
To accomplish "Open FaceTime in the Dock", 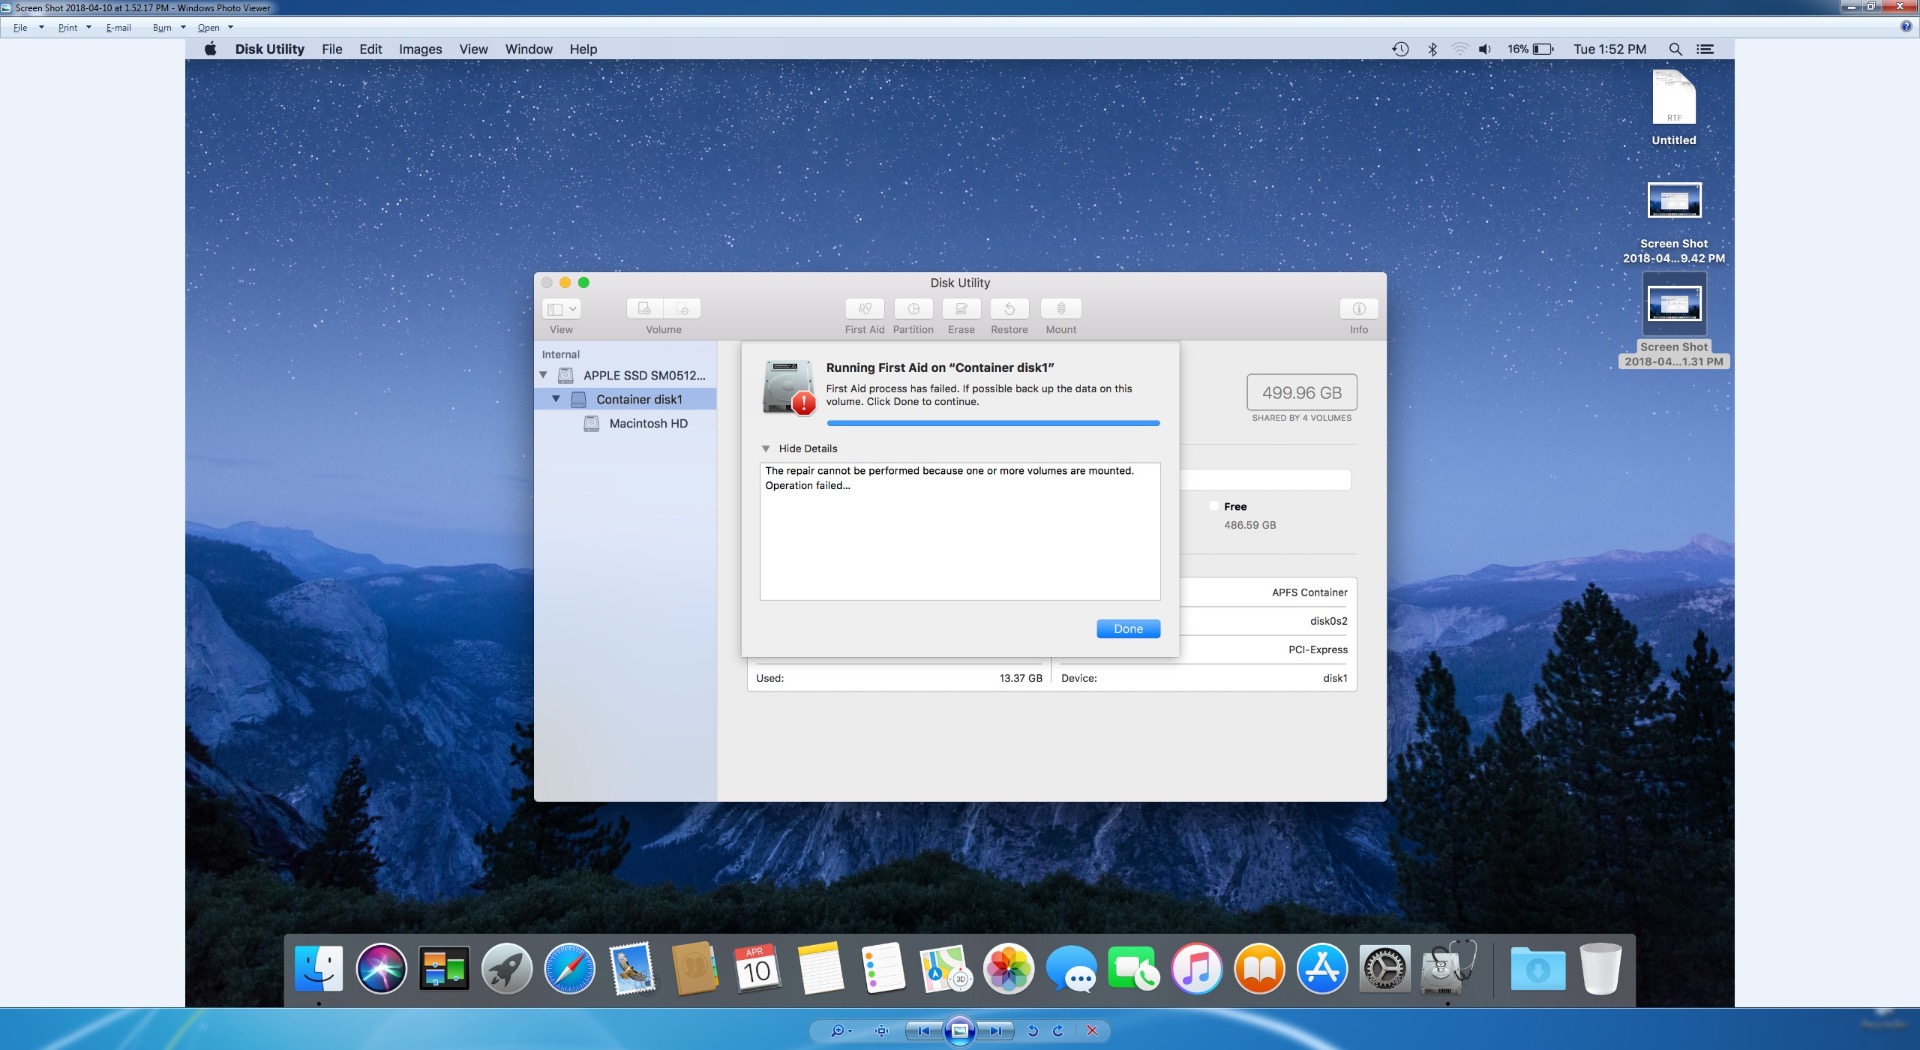I will pos(1134,969).
